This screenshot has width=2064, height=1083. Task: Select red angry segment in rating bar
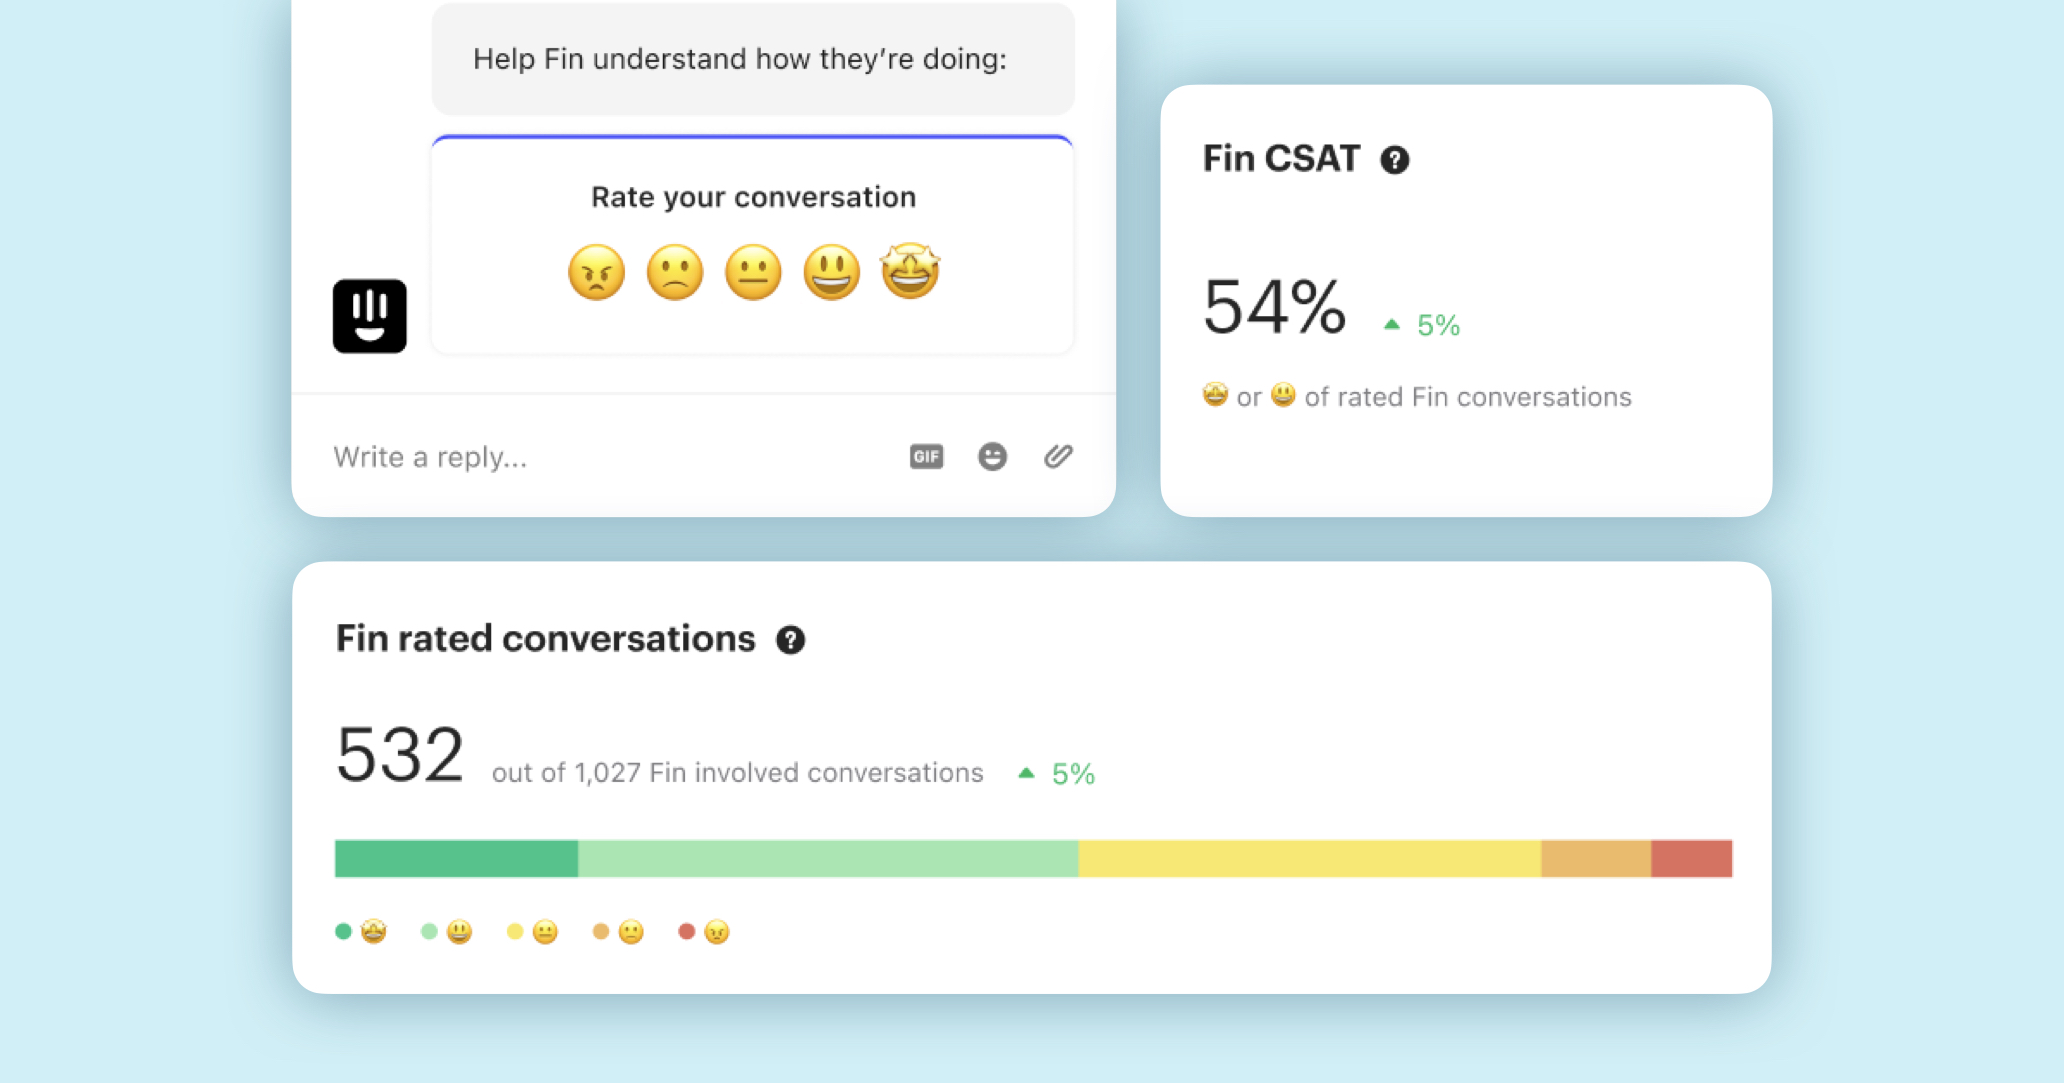(1692, 859)
